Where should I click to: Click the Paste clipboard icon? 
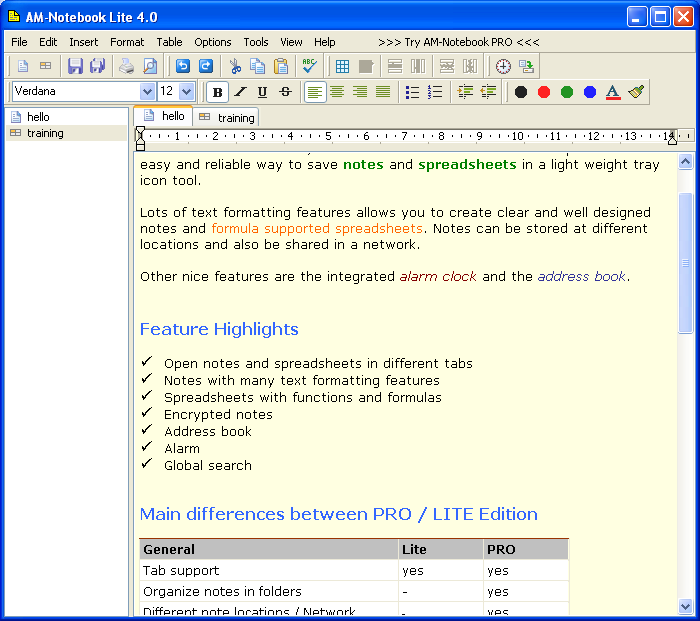point(282,66)
